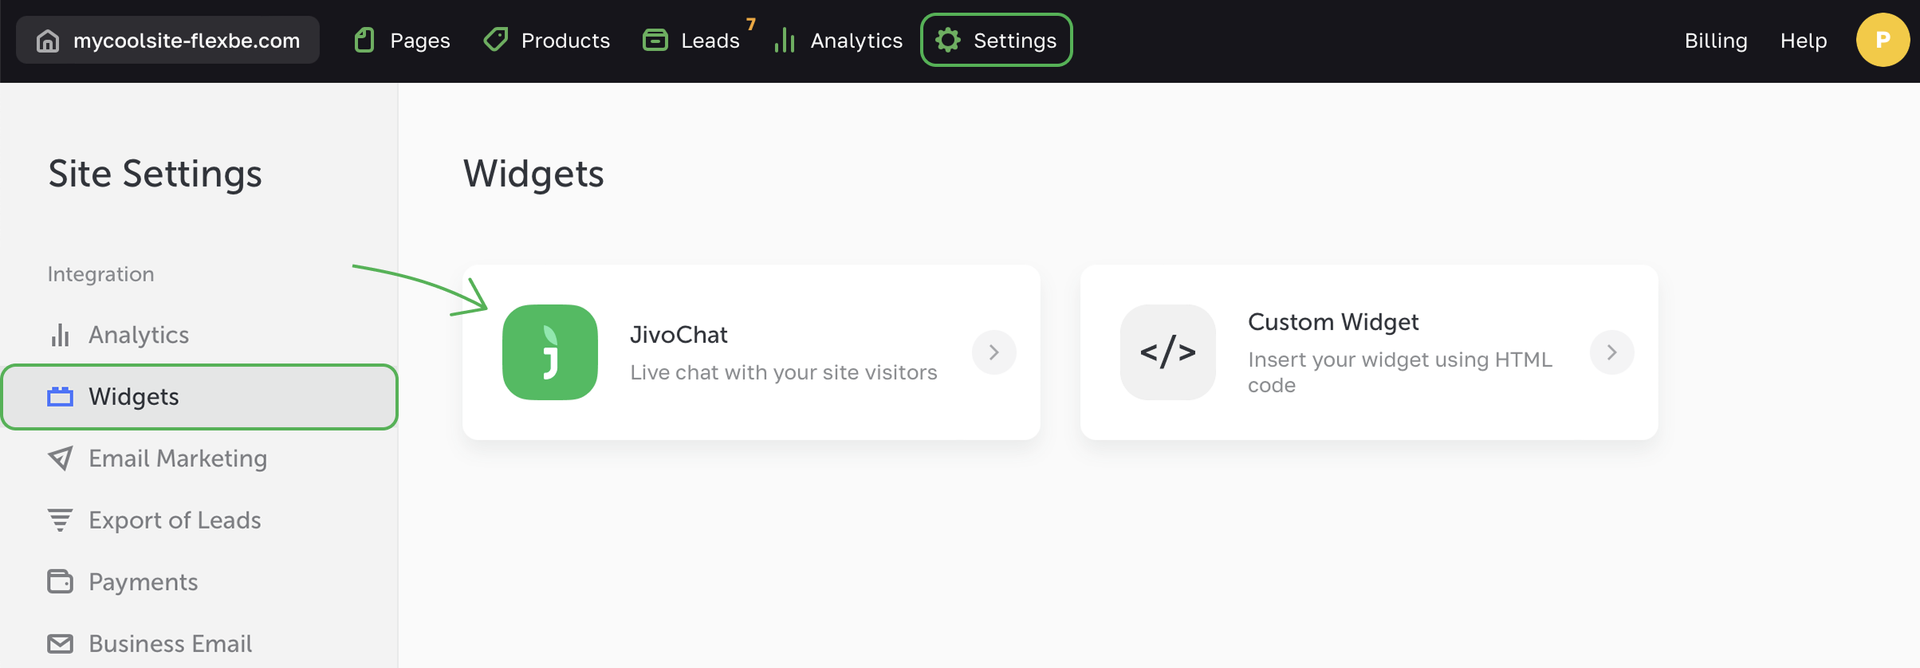Screen dimensions: 1920x668
Task: Click the sidebar Analytics bar chart icon
Action: pyautogui.click(x=60, y=335)
